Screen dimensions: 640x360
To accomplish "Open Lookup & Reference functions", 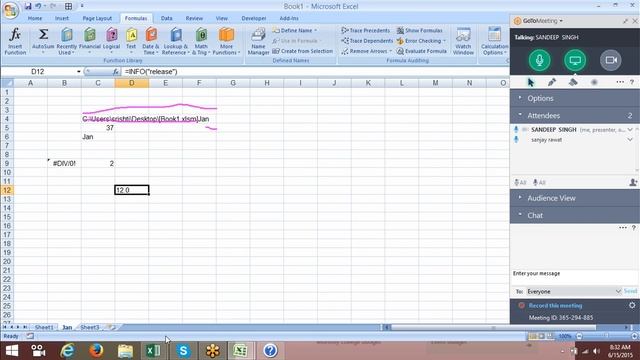I will [175, 41].
